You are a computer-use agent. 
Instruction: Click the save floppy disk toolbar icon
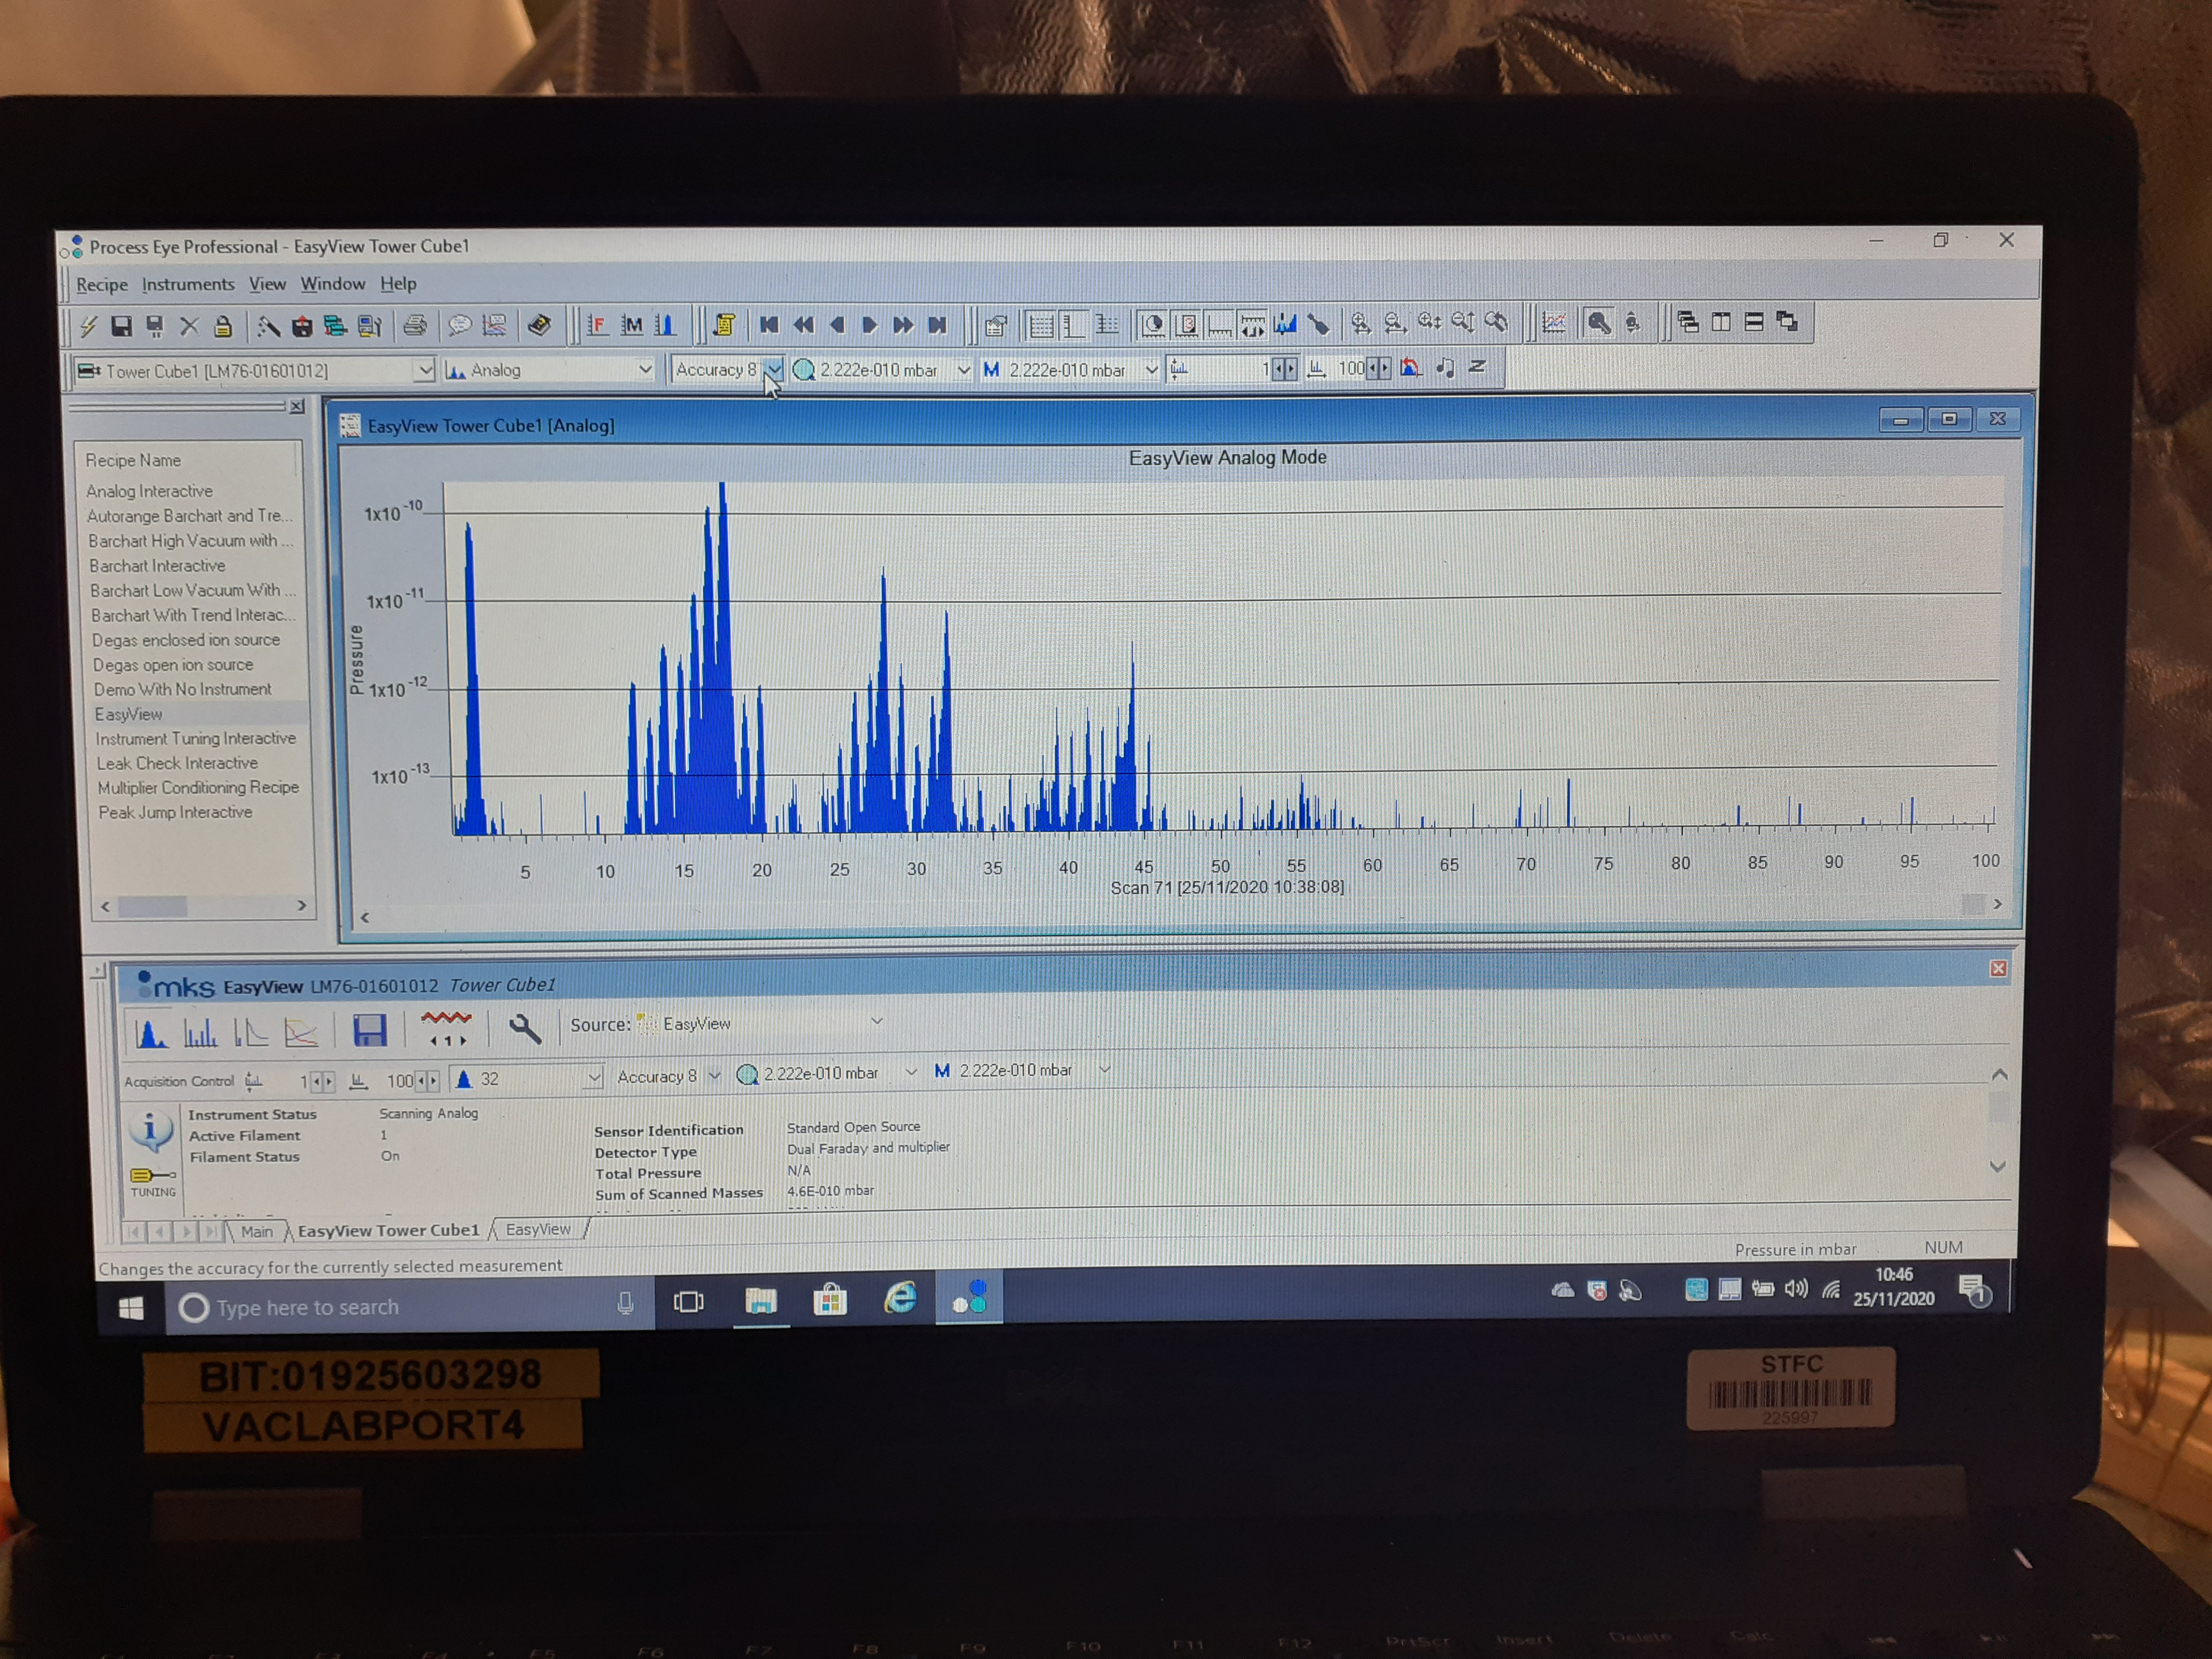(121, 326)
